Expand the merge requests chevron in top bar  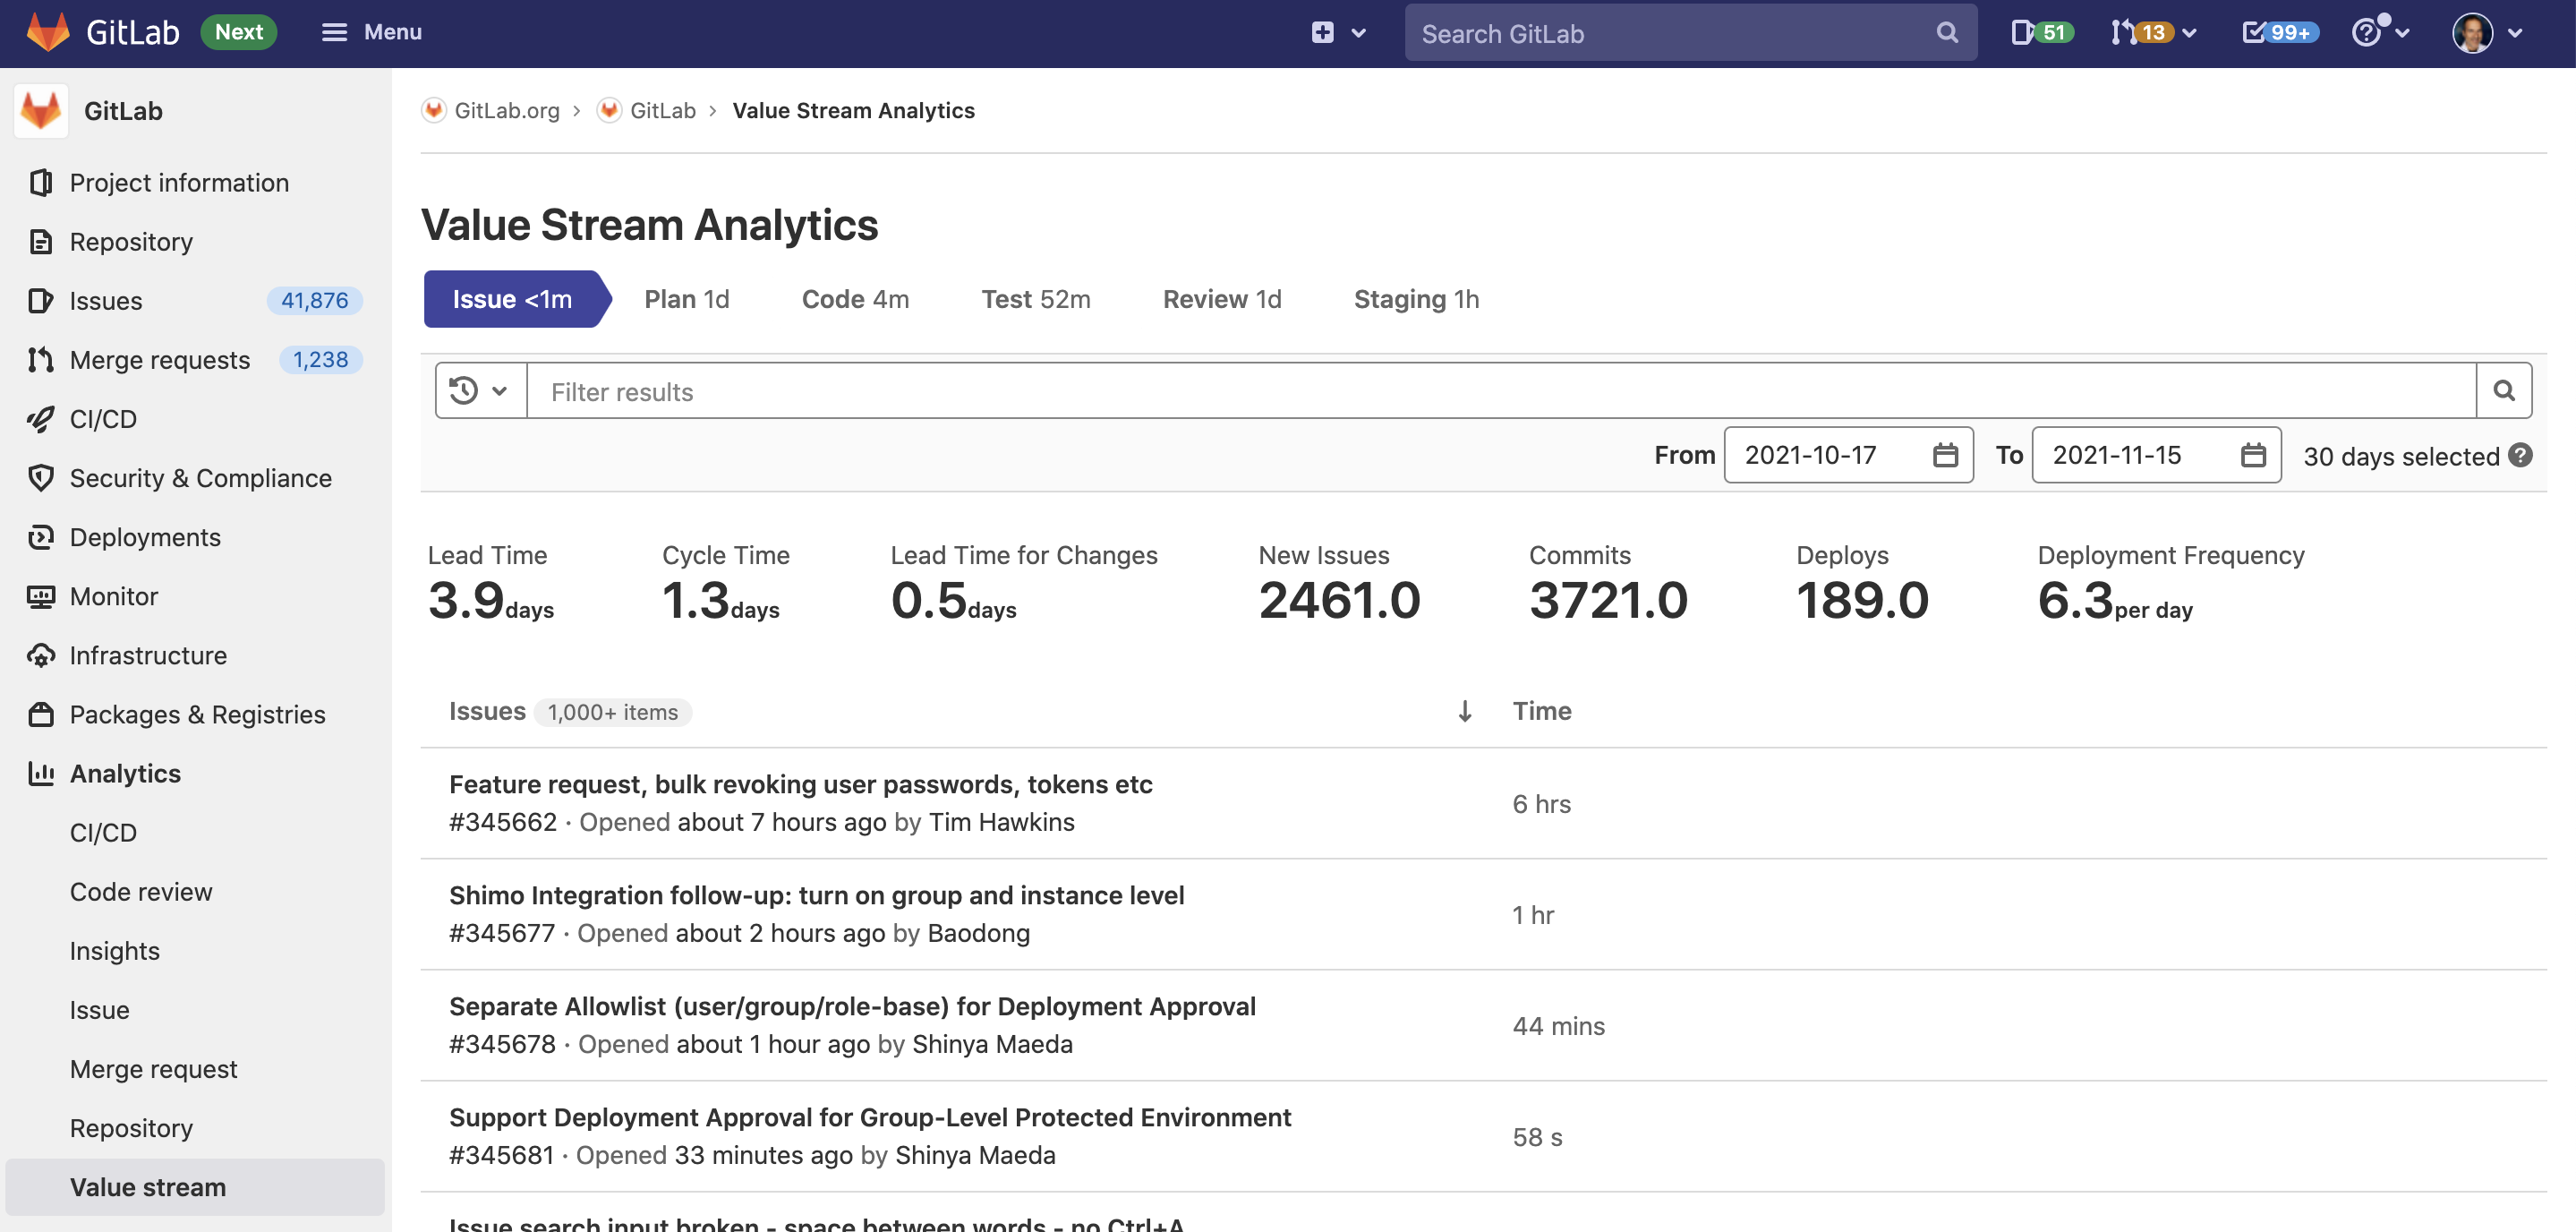[2190, 32]
